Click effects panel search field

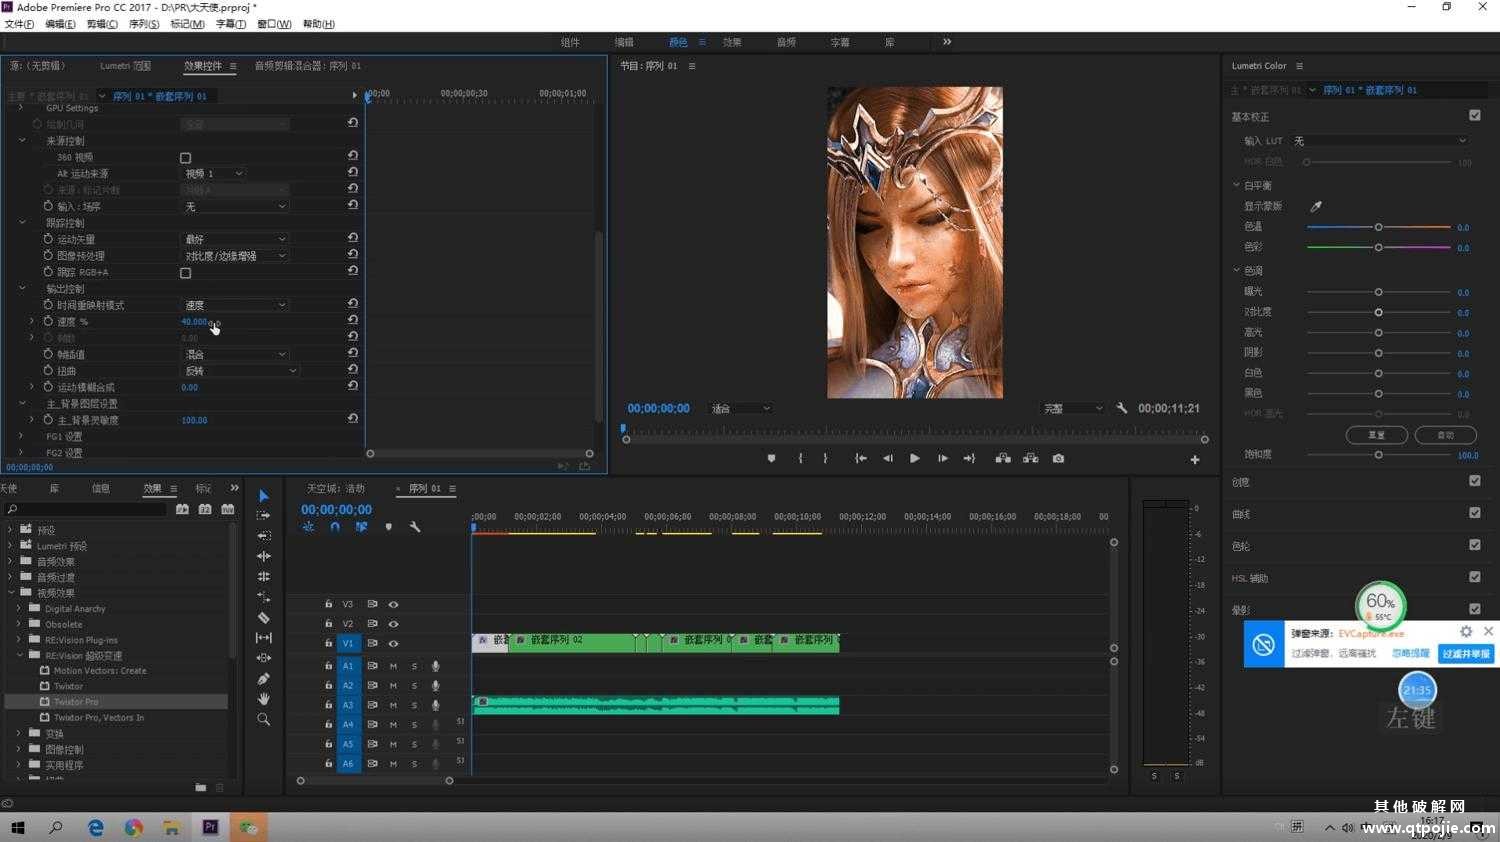(x=86, y=509)
